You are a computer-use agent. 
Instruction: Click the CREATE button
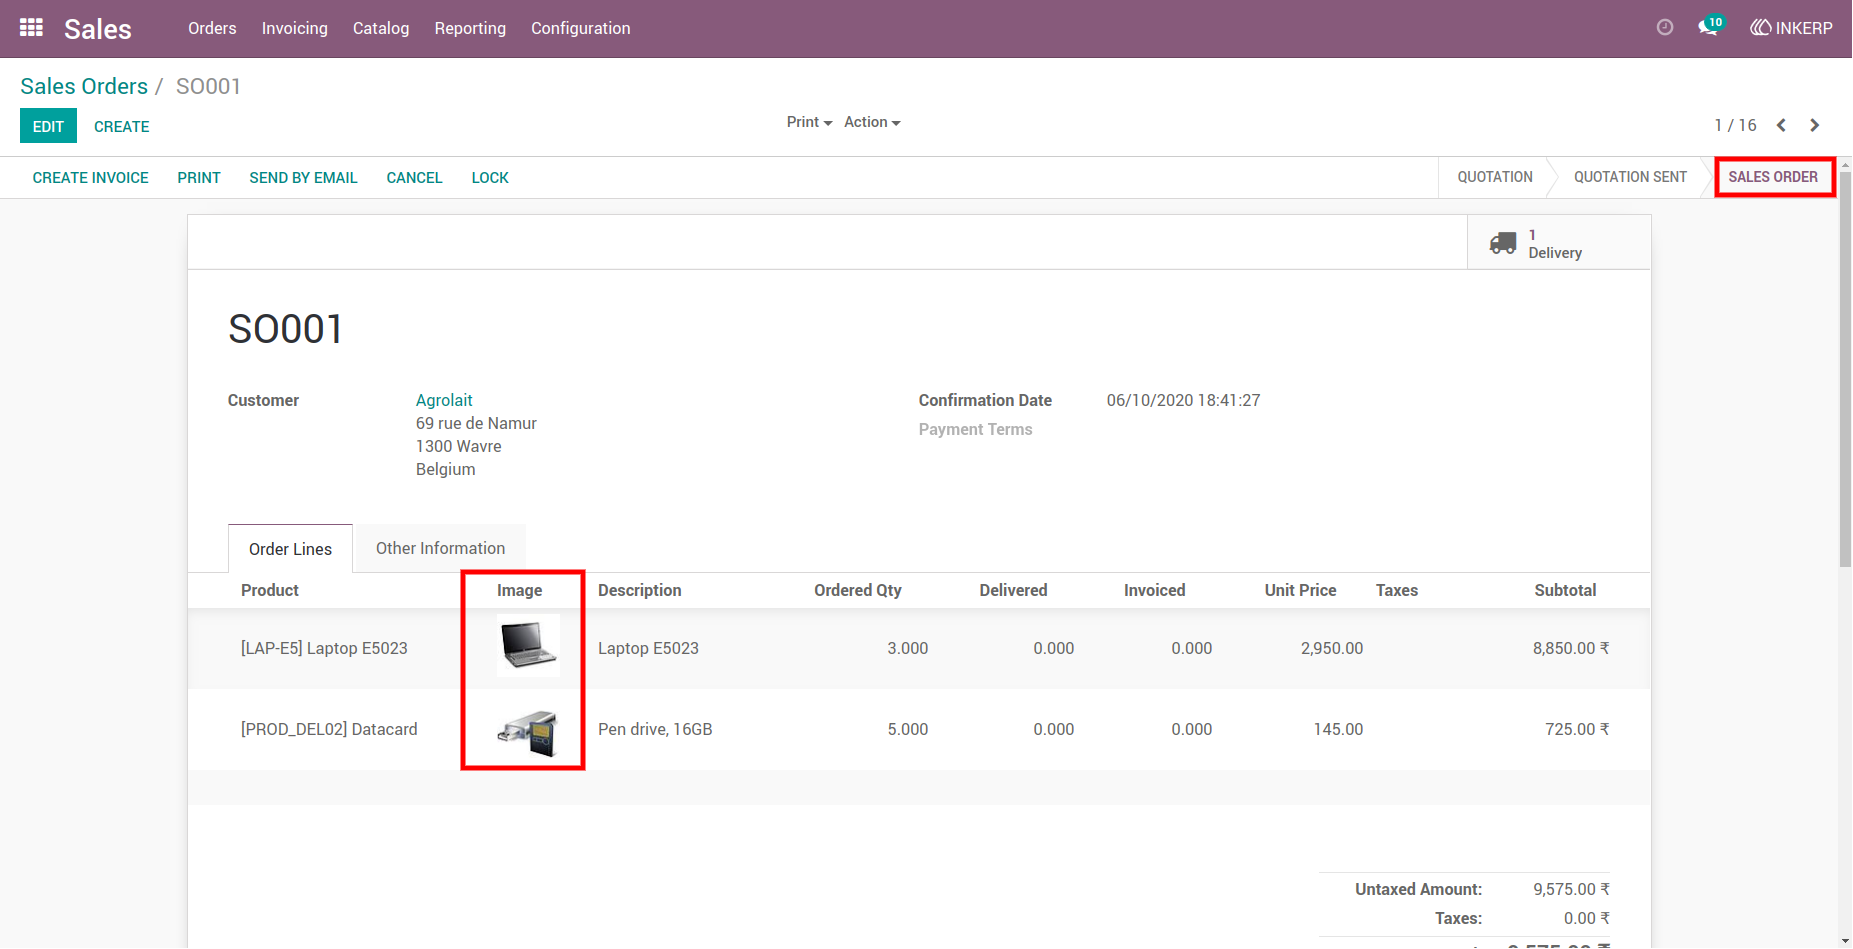(121, 126)
